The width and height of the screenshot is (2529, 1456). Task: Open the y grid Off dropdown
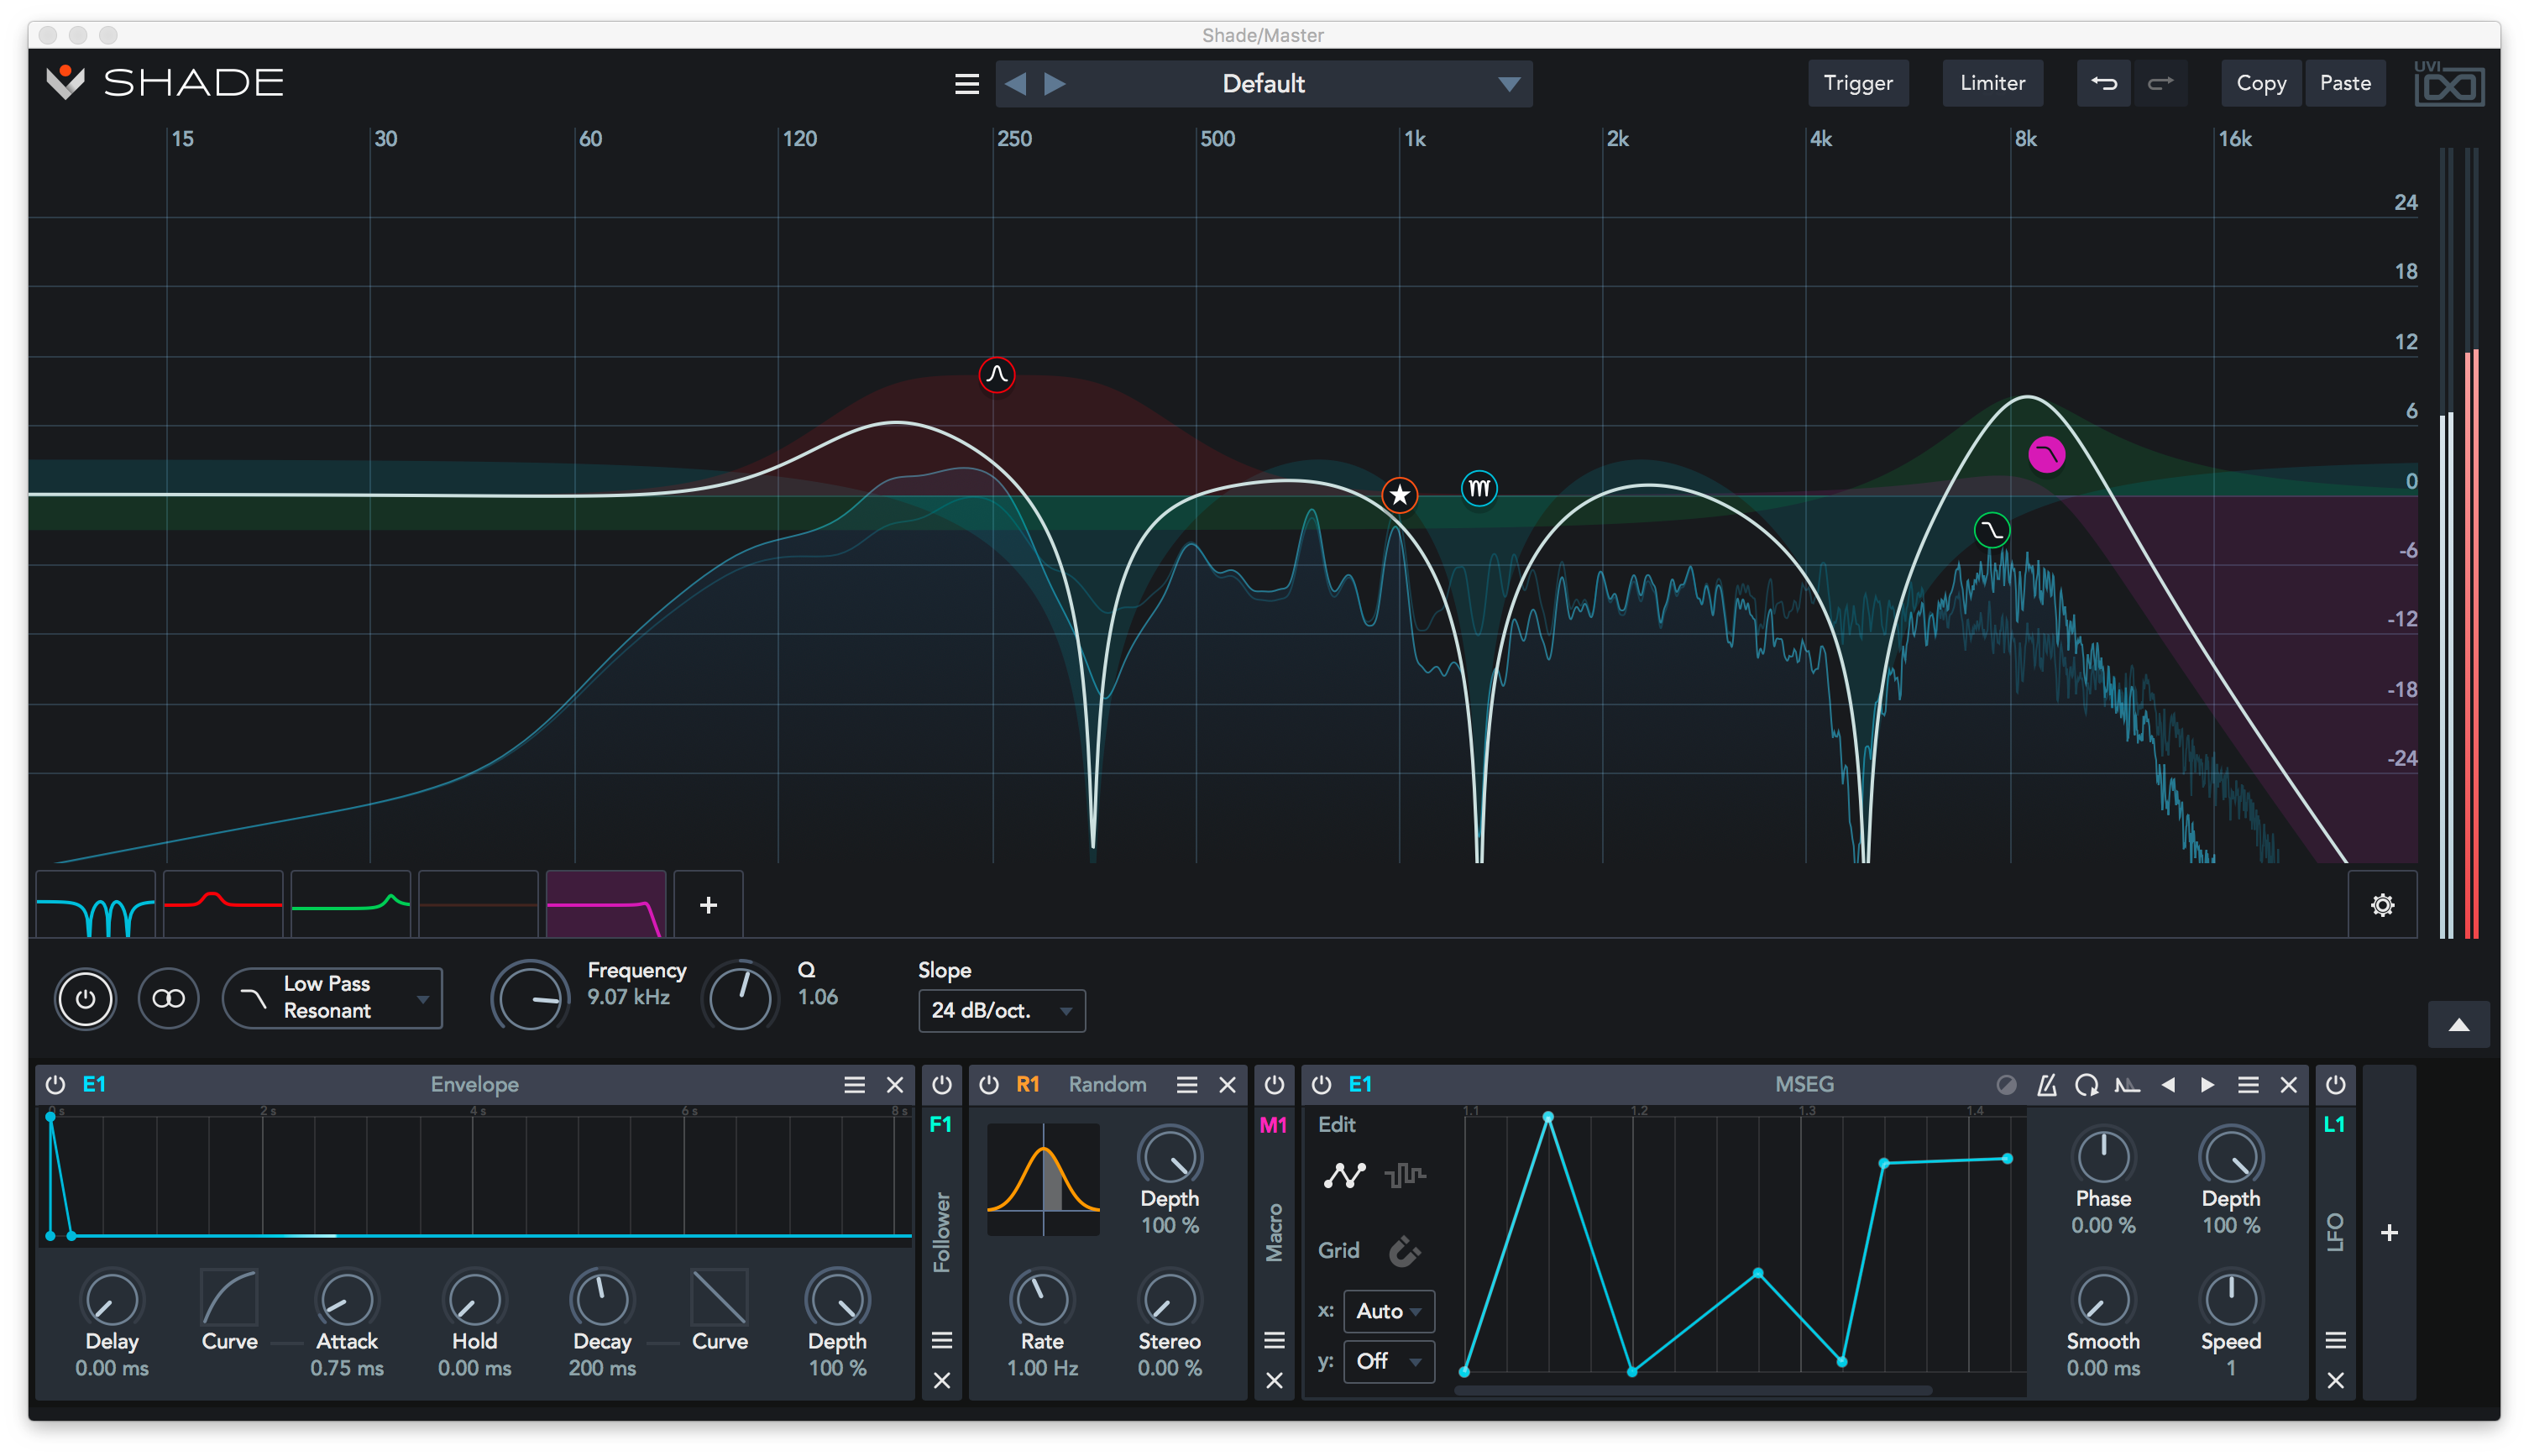point(1389,1361)
